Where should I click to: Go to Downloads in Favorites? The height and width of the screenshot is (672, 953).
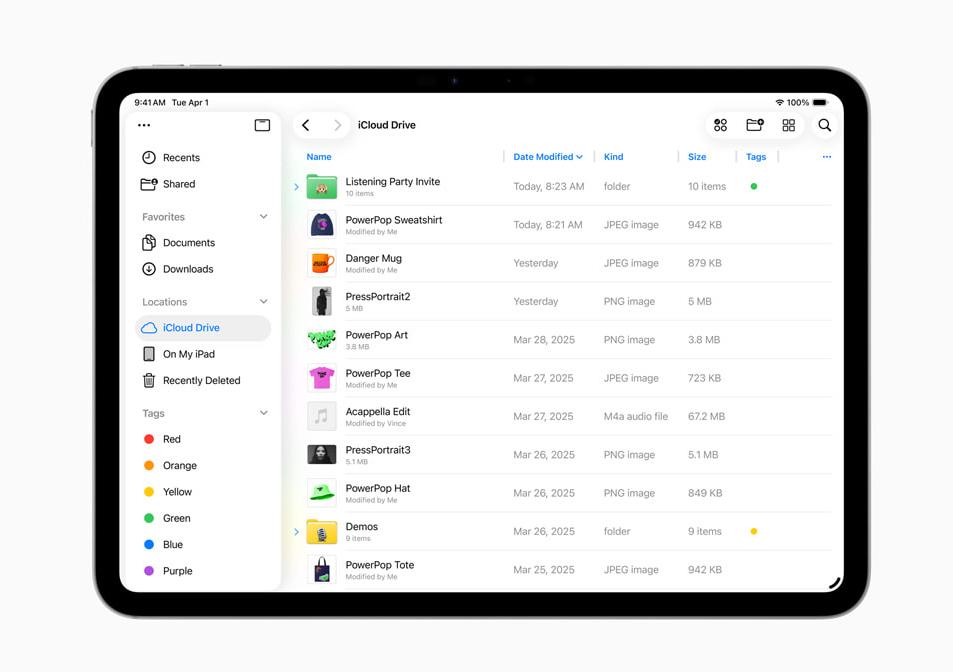pos(203,269)
